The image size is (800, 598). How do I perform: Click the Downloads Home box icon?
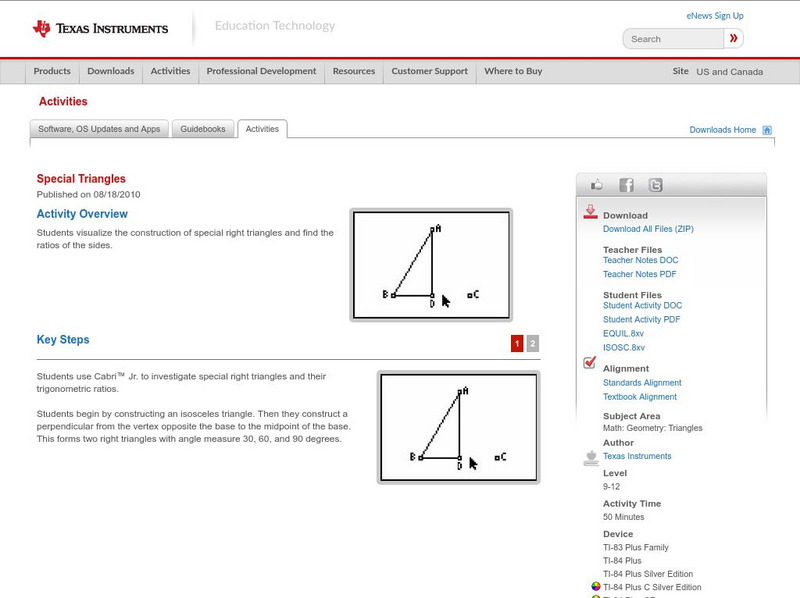tap(766, 130)
